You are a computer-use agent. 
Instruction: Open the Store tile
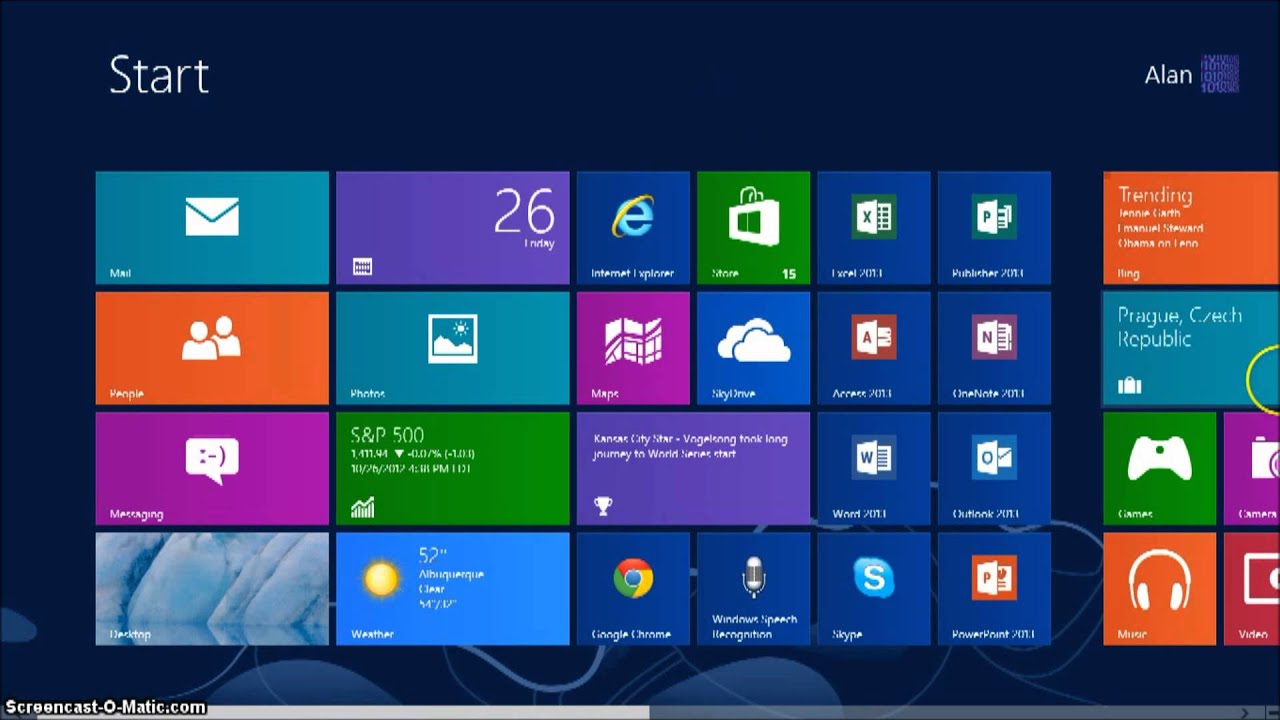point(753,228)
